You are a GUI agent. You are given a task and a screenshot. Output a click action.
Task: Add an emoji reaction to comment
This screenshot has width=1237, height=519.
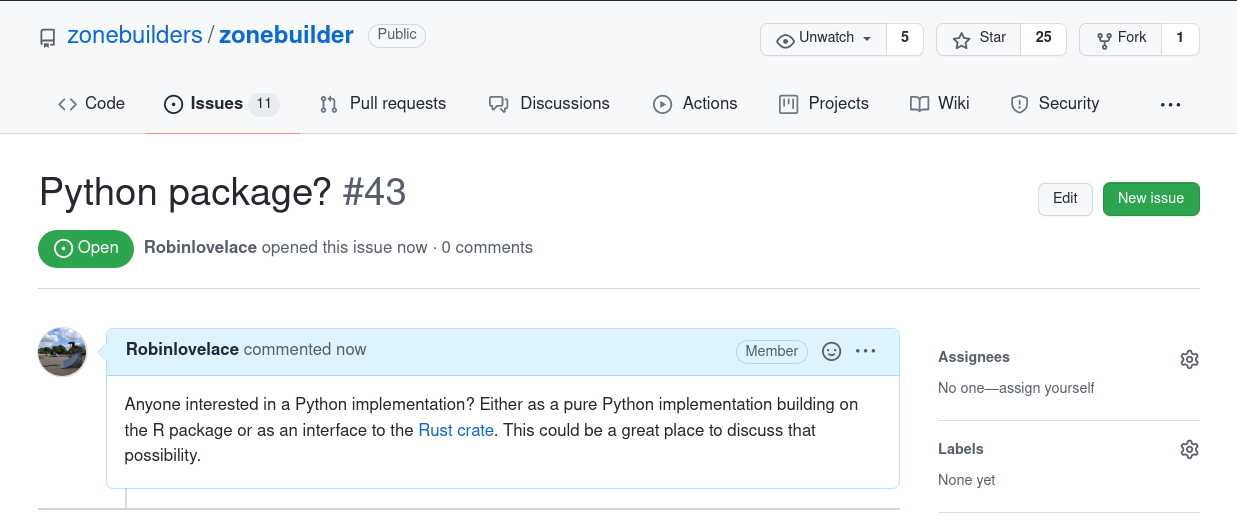pyautogui.click(x=831, y=351)
